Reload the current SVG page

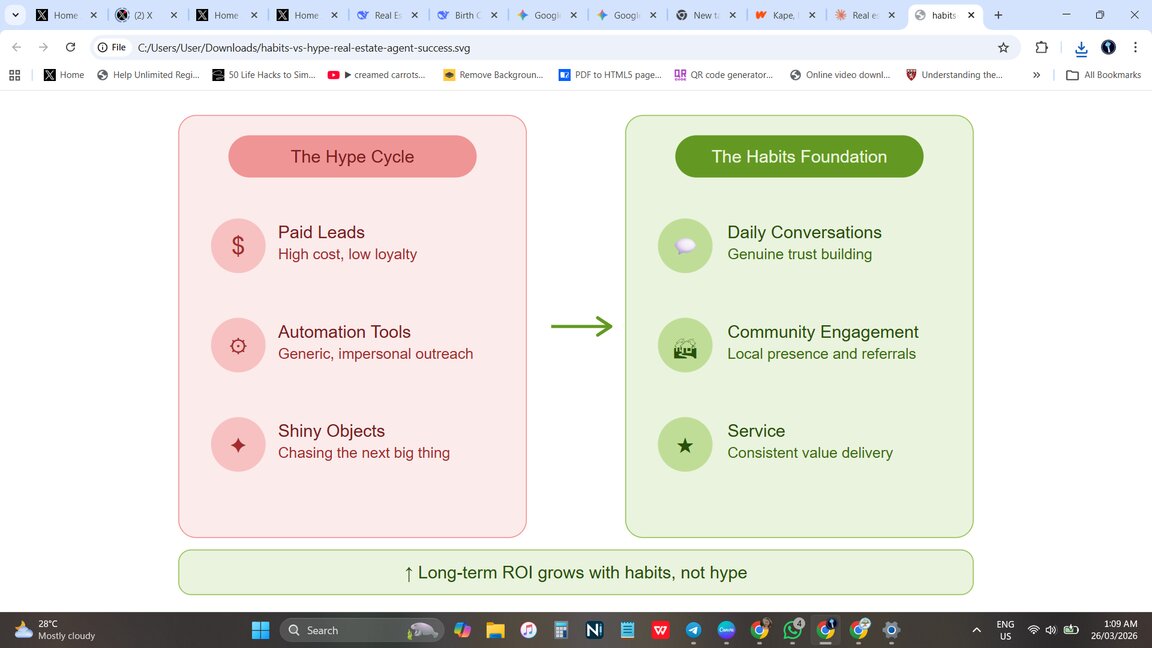point(71,47)
